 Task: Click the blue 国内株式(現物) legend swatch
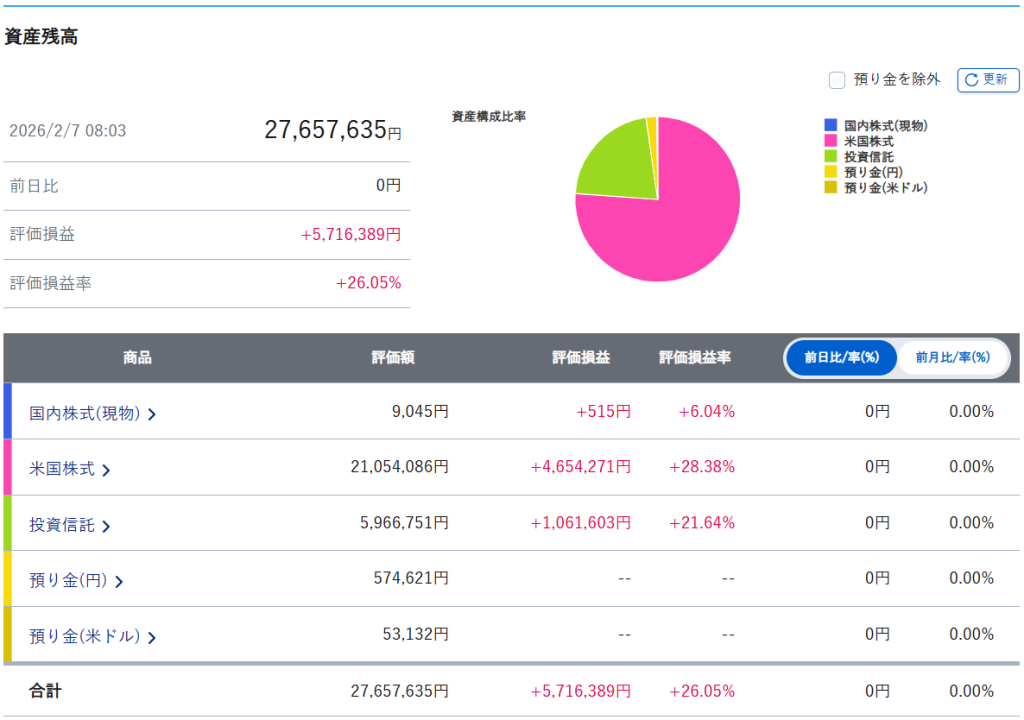830,126
